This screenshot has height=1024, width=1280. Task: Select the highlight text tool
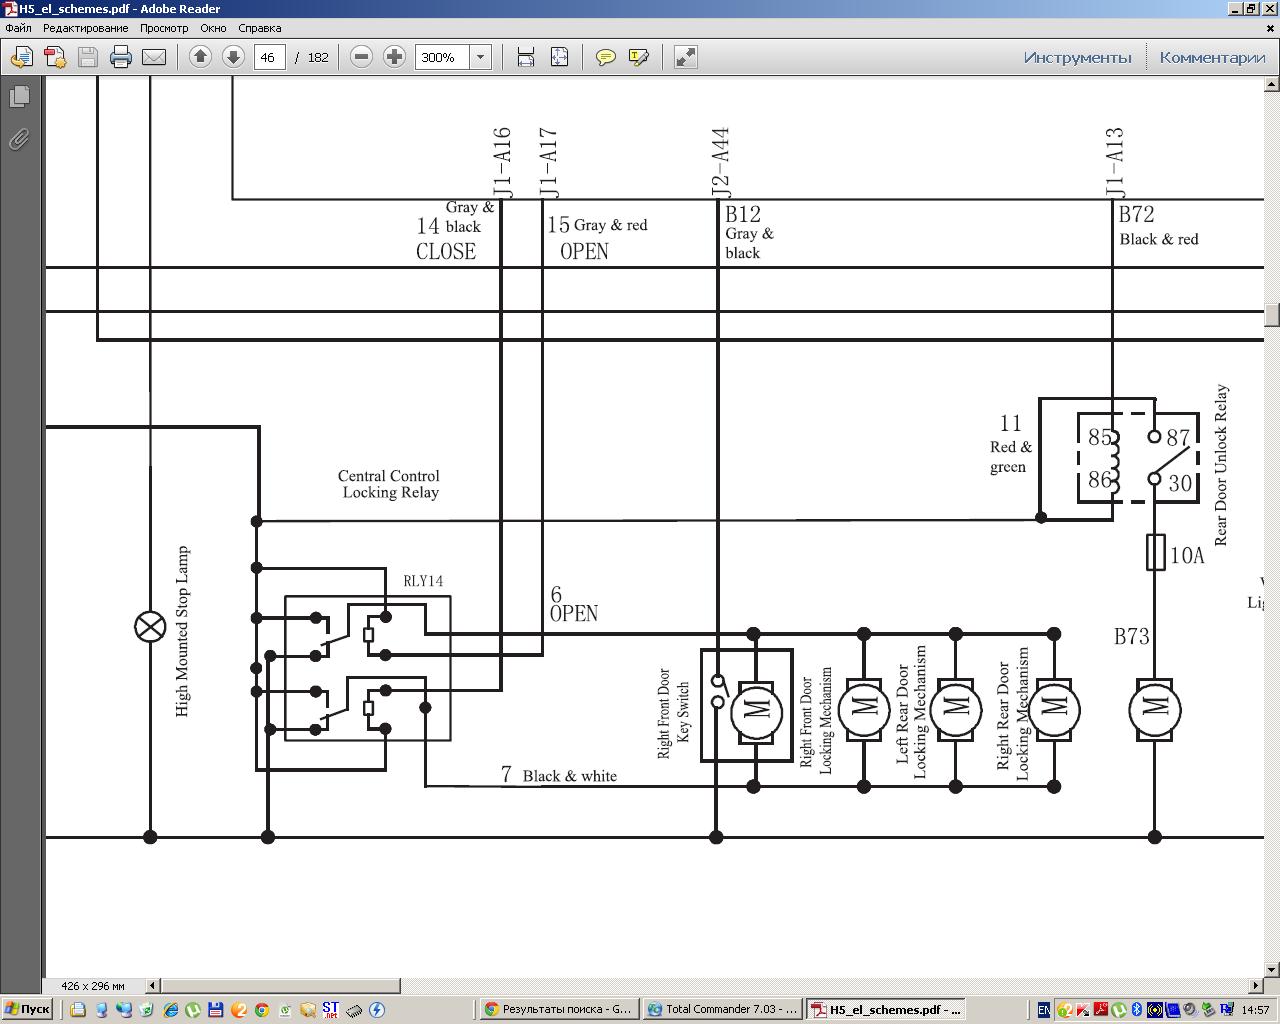(x=639, y=57)
